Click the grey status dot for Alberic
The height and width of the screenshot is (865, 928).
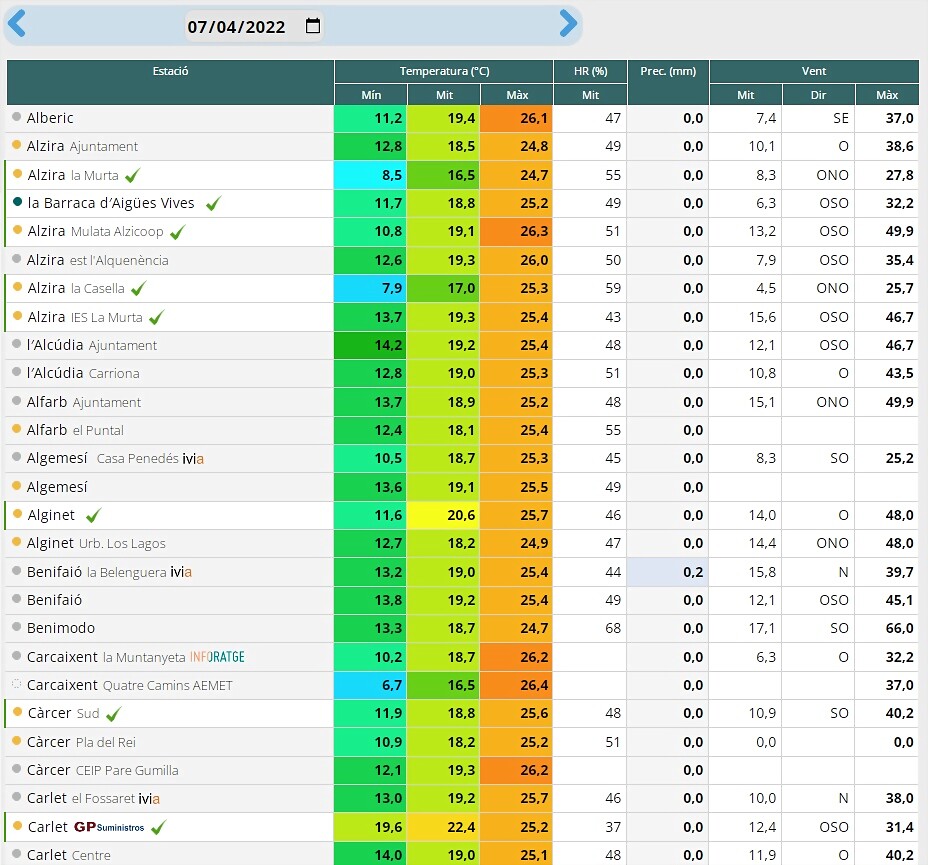click(x=17, y=117)
